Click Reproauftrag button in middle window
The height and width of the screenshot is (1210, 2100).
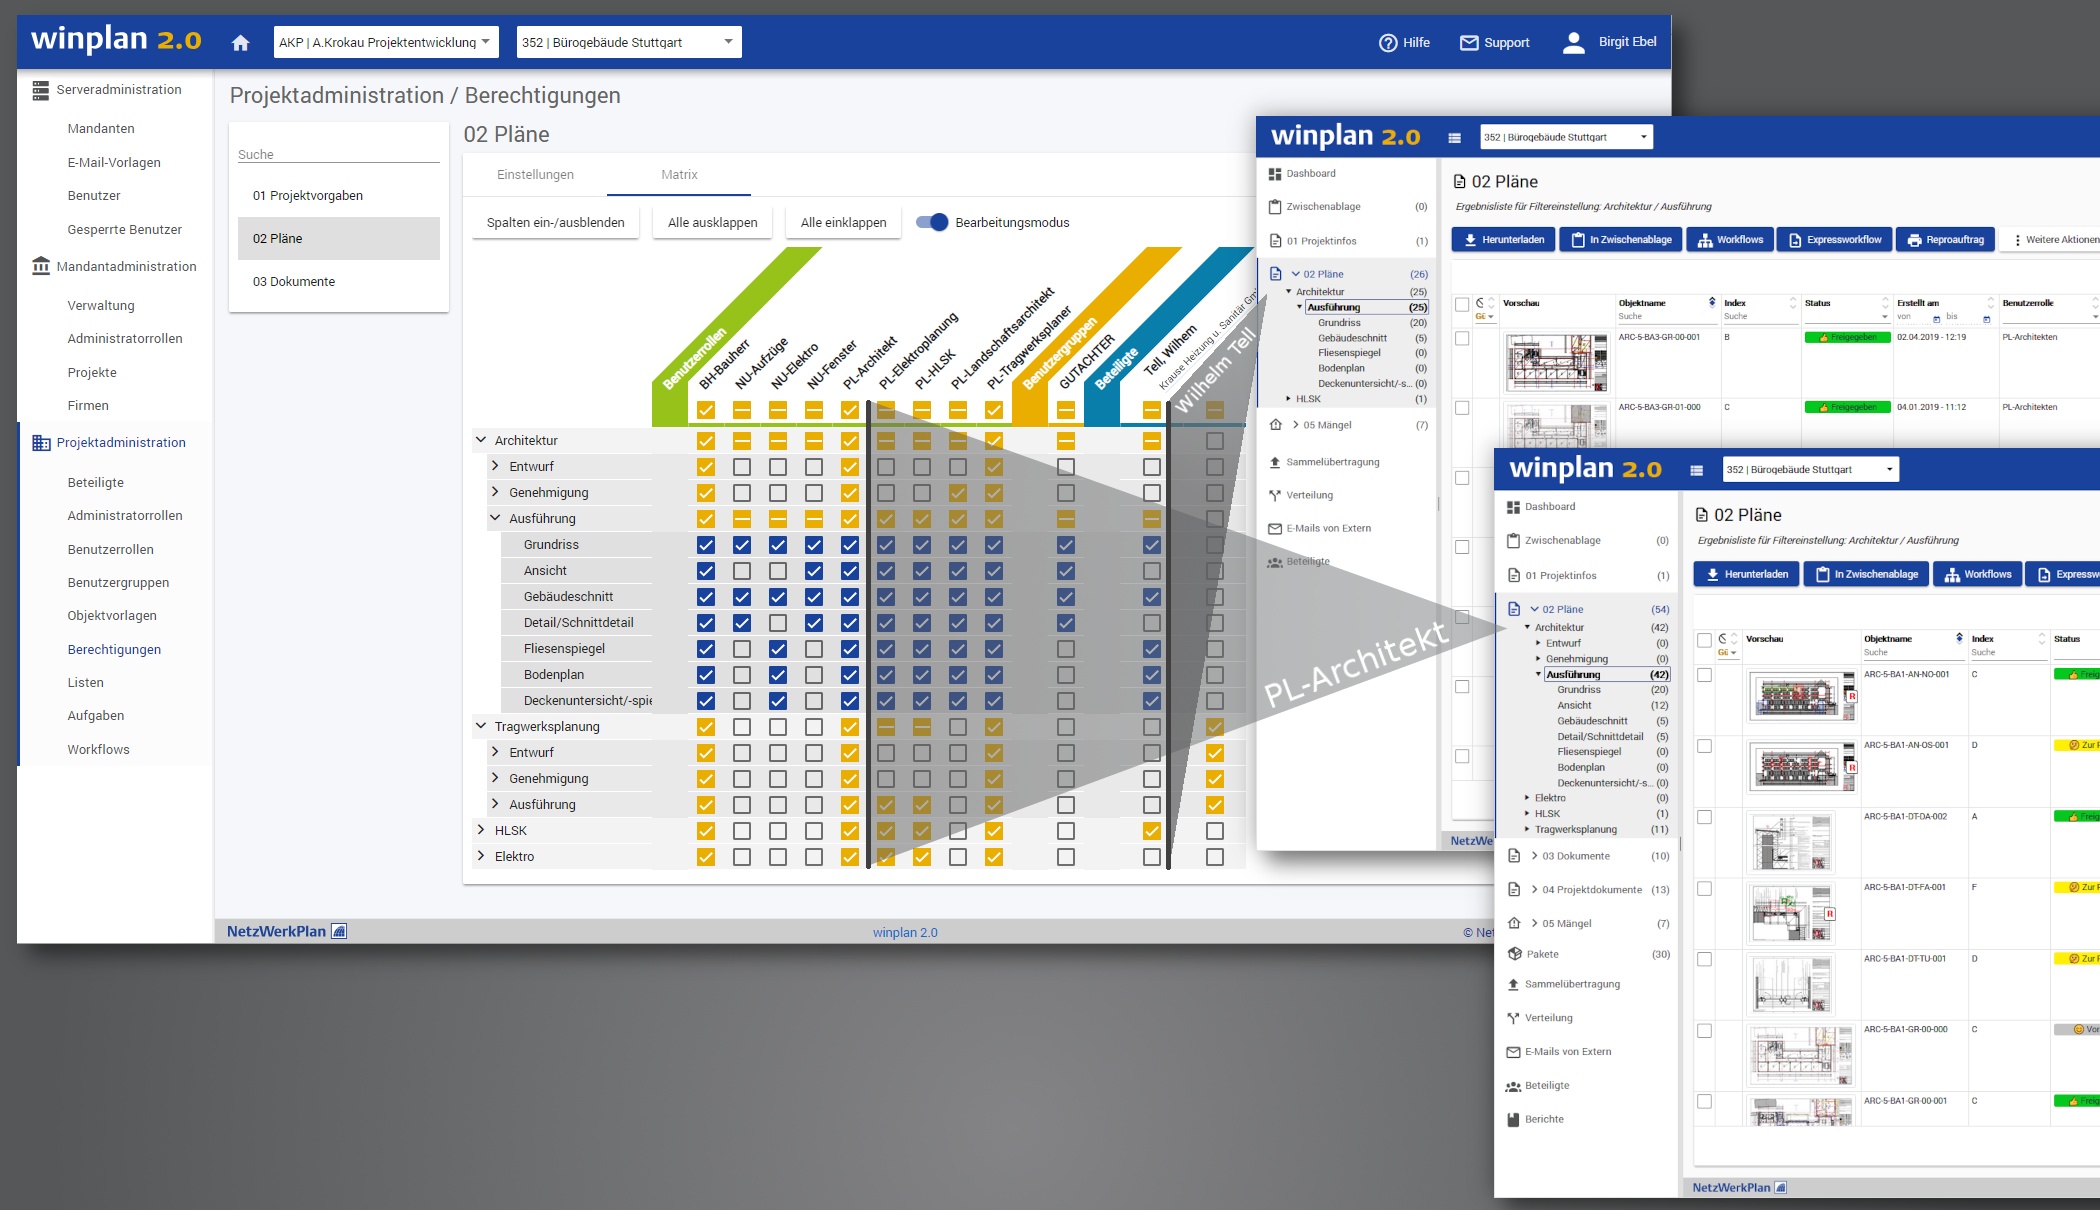(1945, 240)
